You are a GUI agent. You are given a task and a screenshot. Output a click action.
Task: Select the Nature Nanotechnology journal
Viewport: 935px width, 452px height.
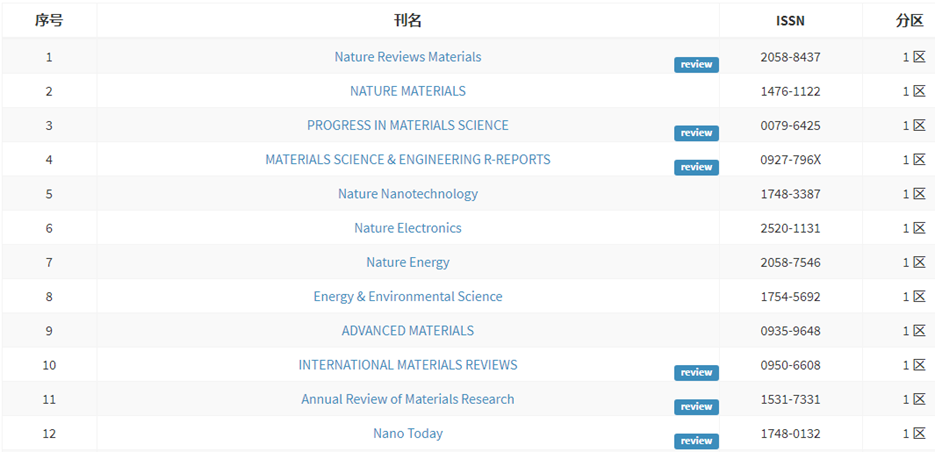pos(408,194)
